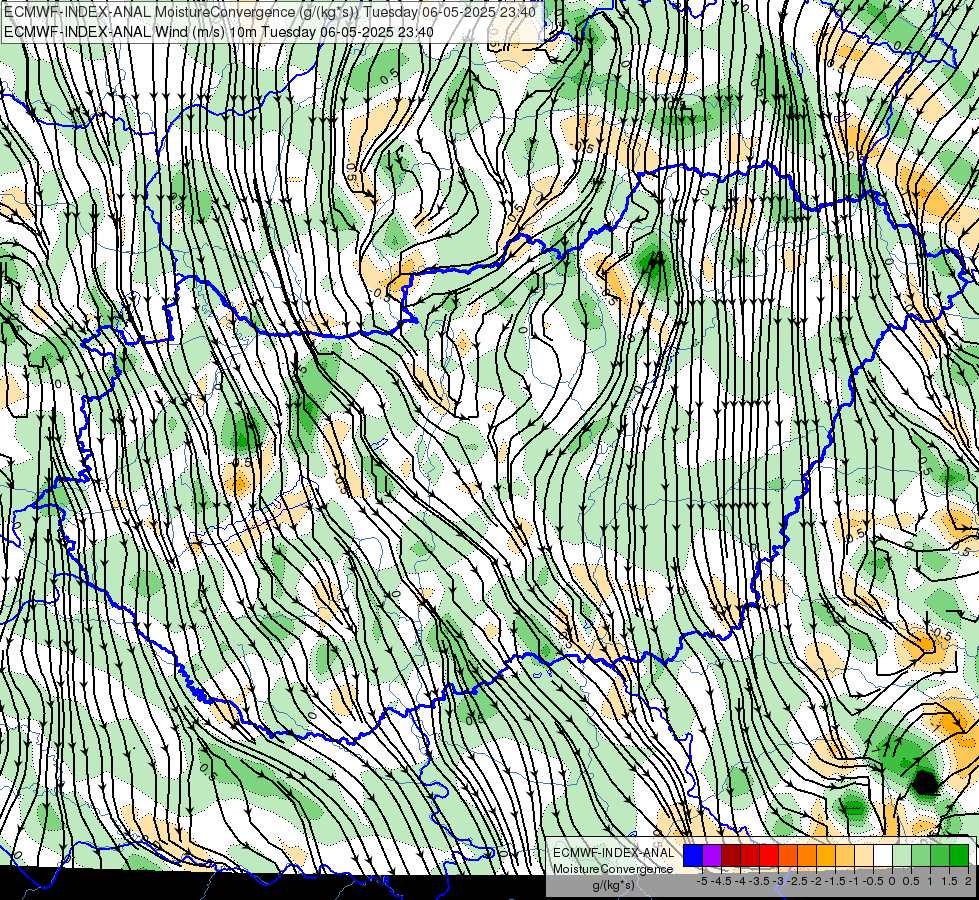The width and height of the screenshot is (979, 900).
Task: Click the Wind (m/s) 10m title line
Action: (219, 32)
